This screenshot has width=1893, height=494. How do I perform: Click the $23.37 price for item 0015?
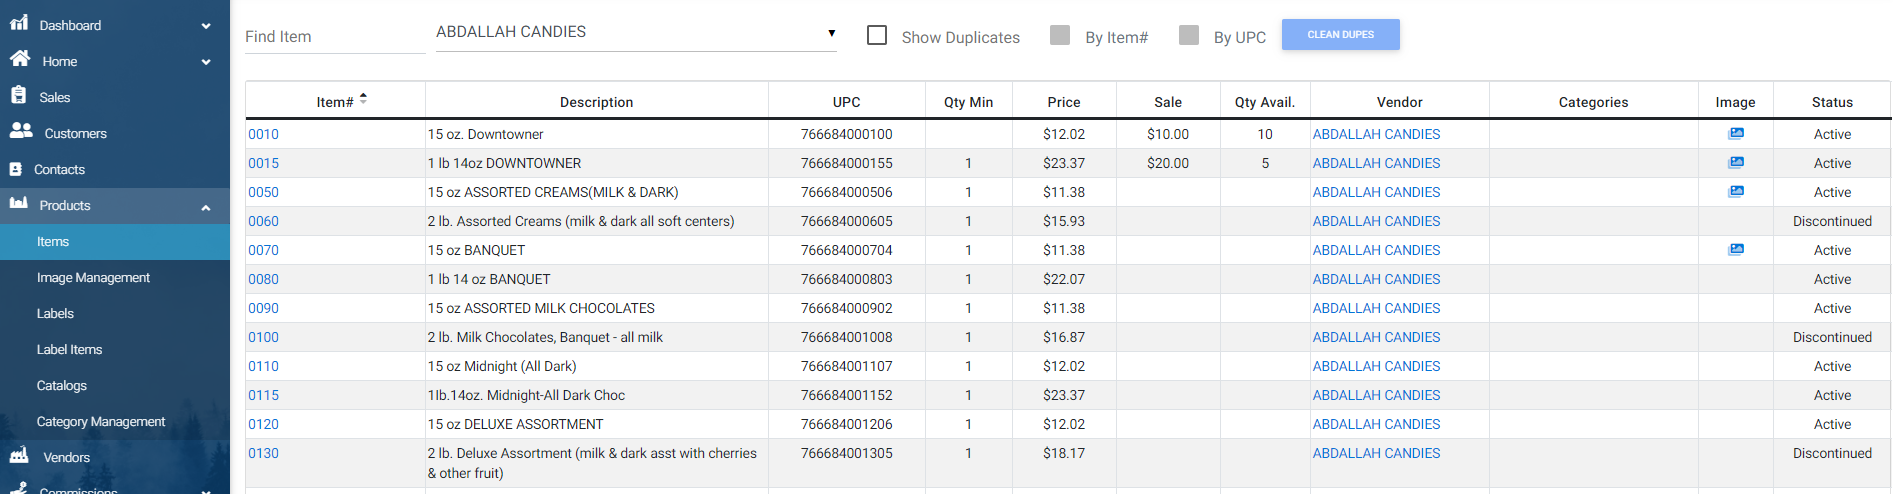coord(1063,163)
